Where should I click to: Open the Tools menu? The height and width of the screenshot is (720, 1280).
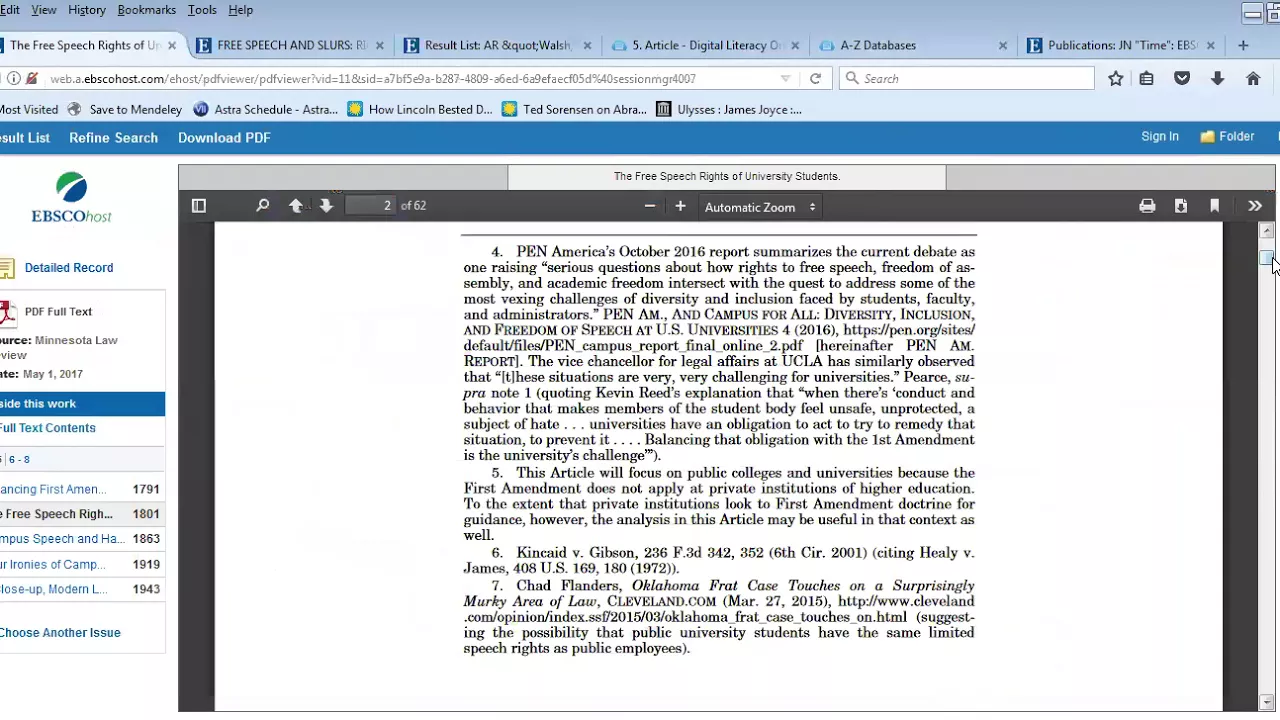click(202, 10)
